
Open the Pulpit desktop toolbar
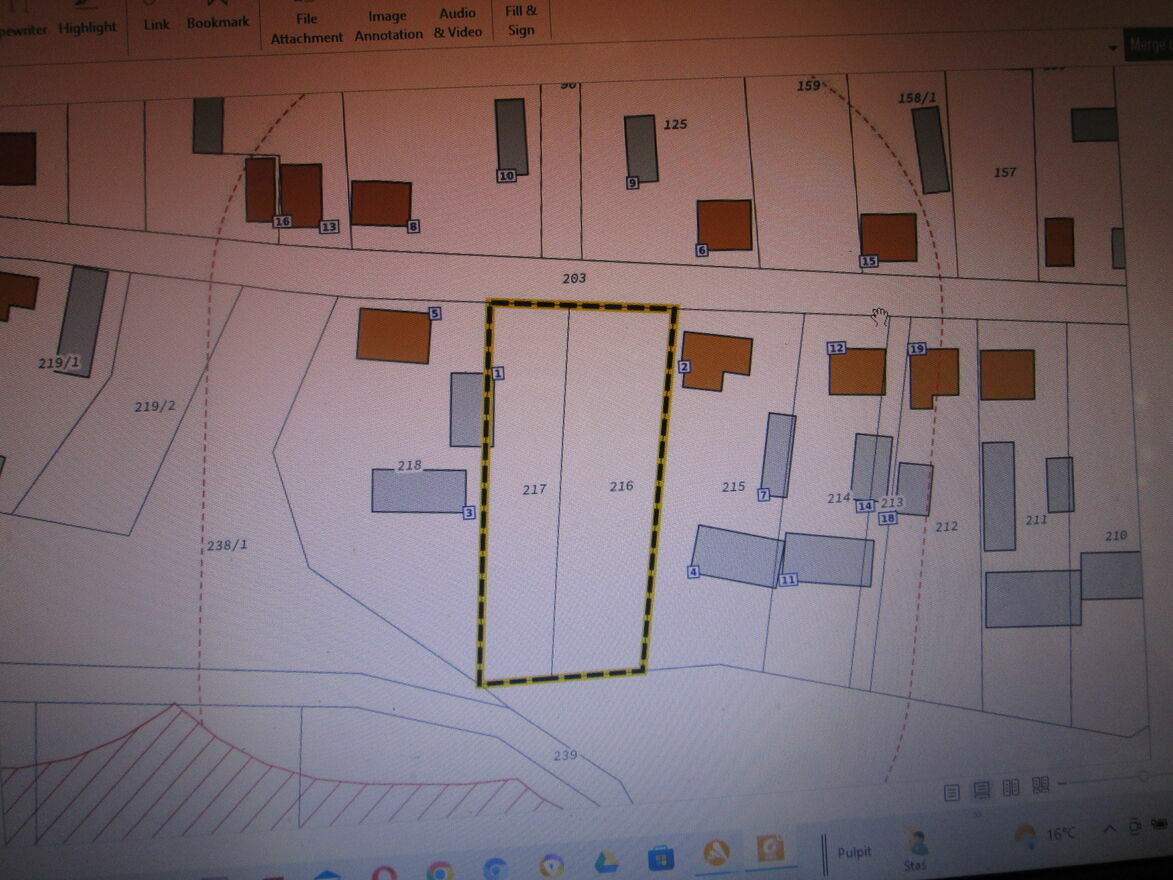(853, 852)
